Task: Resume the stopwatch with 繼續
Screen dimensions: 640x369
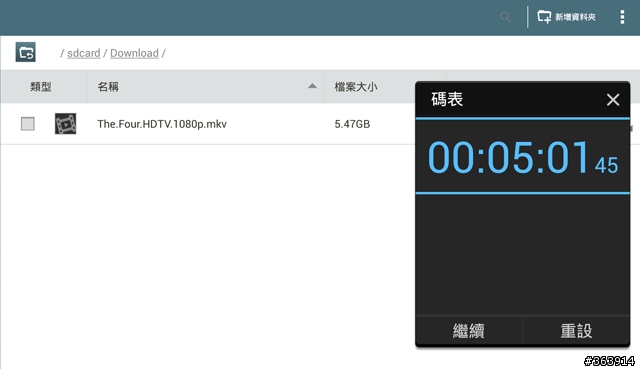Action: click(469, 331)
